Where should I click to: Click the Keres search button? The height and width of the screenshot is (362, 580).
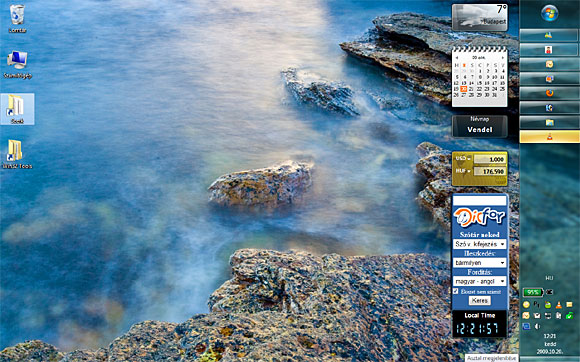click(x=480, y=301)
